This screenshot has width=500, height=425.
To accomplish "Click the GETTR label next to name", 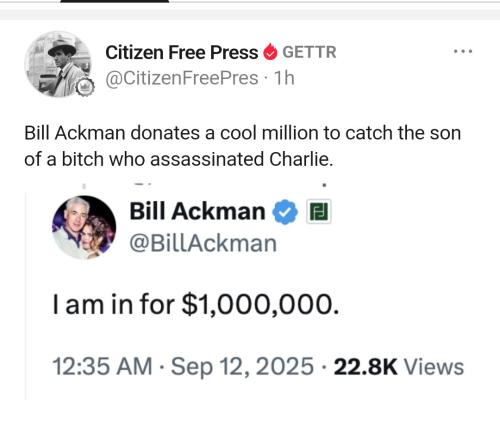I will pos(309,52).
